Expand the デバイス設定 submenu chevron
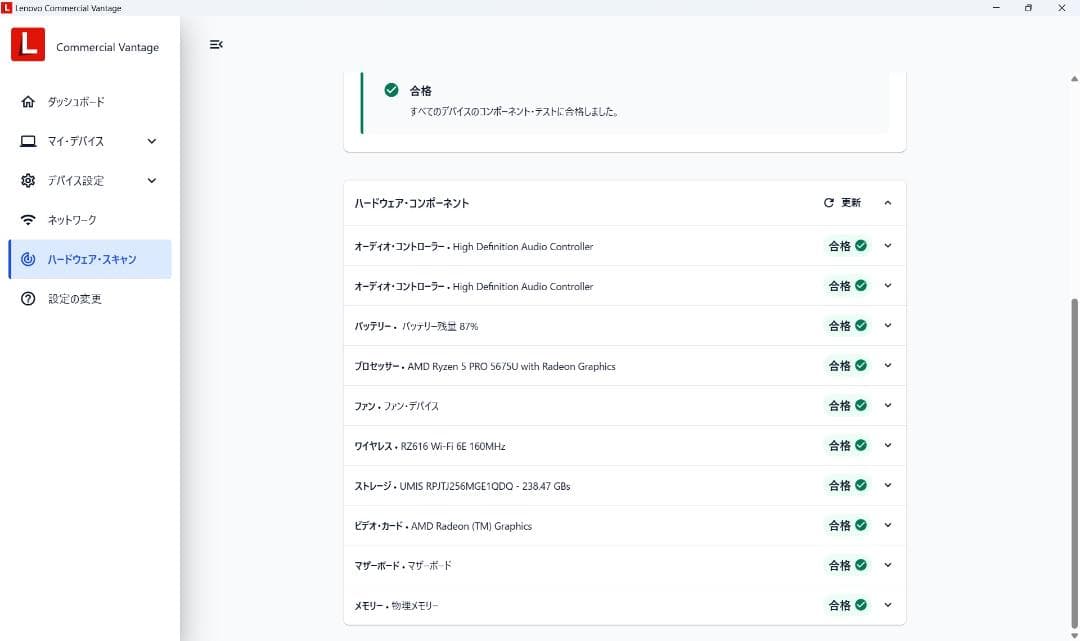The width and height of the screenshot is (1080, 641). click(x=152, y=181)
